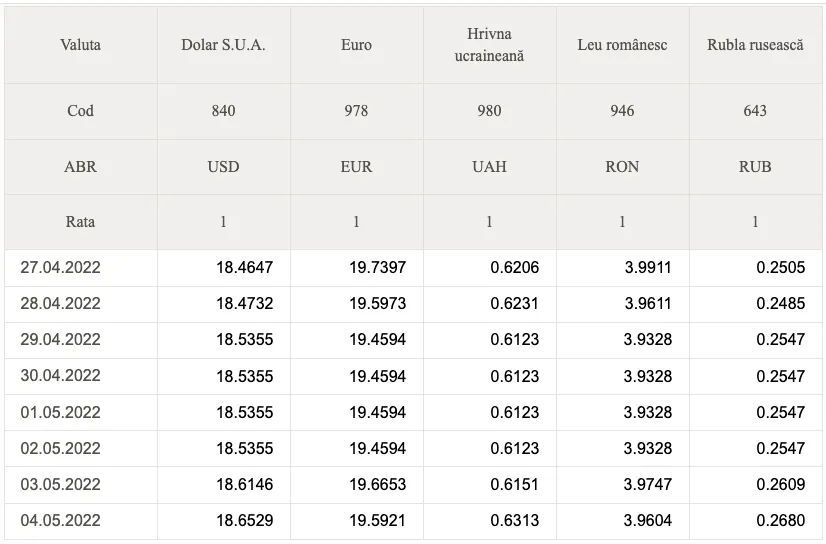
Task: Select the USD abbreviation cell
Action: click(223, 167)
